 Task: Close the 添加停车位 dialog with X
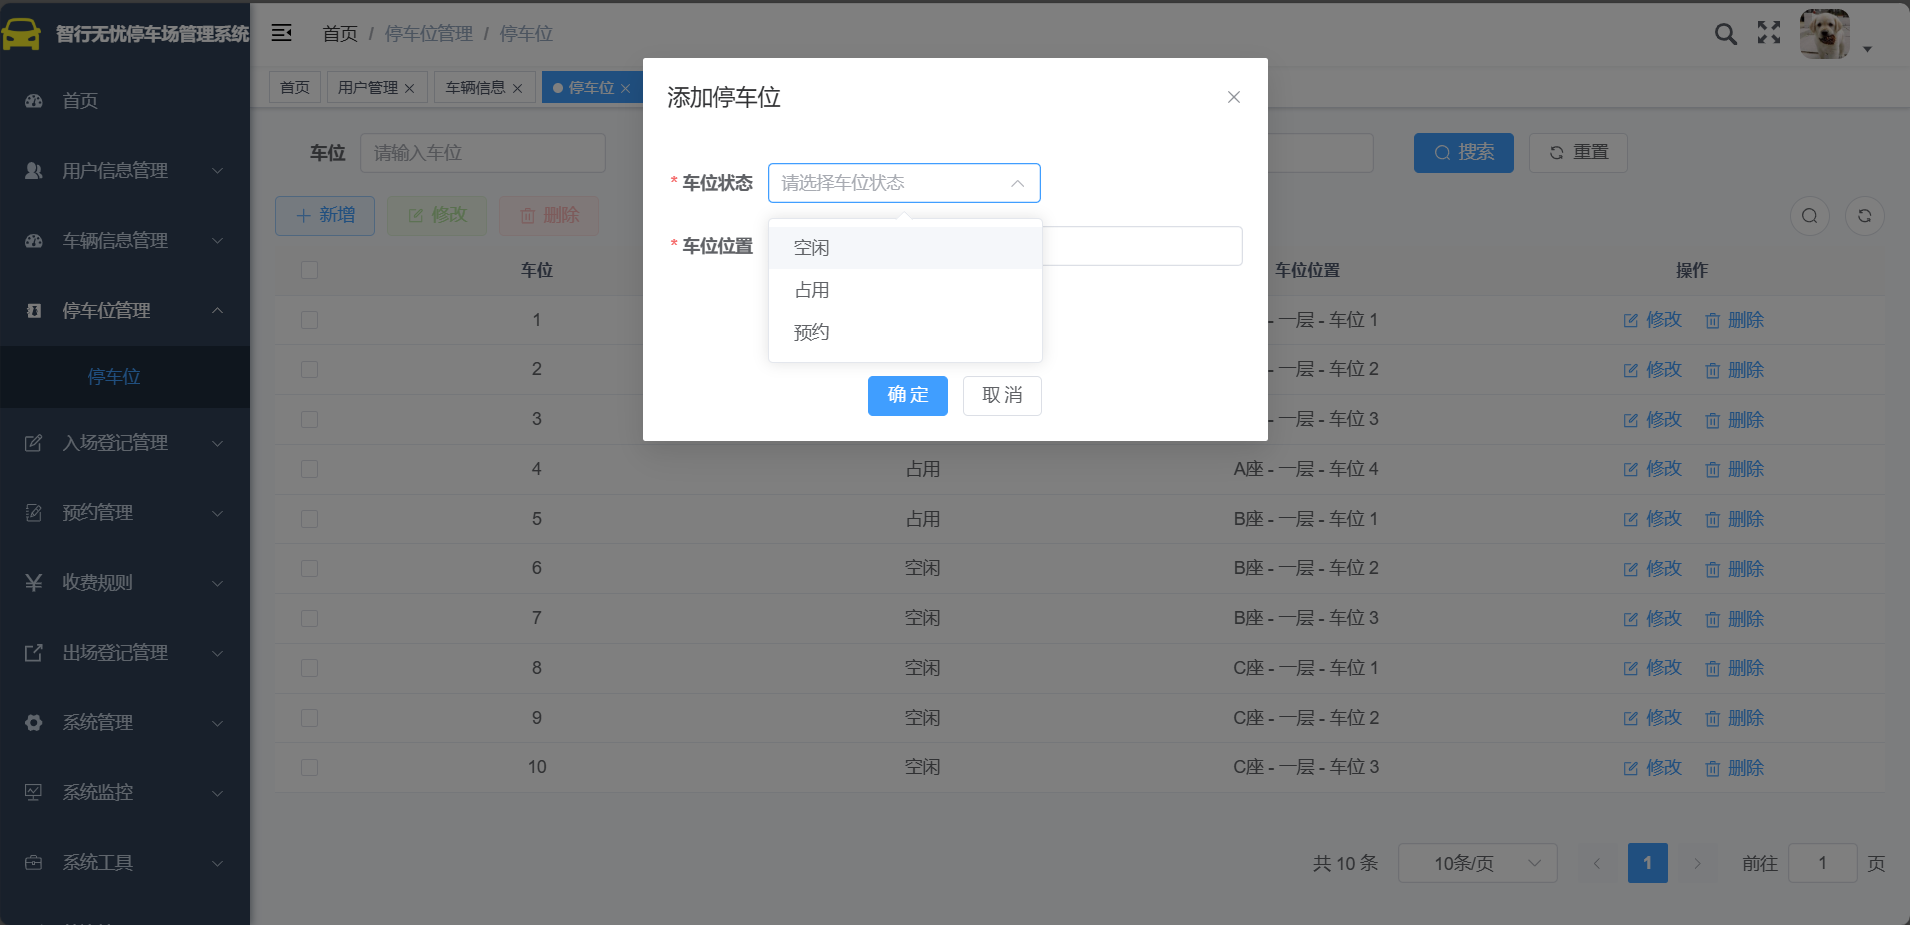click(x=1234, y=97)
